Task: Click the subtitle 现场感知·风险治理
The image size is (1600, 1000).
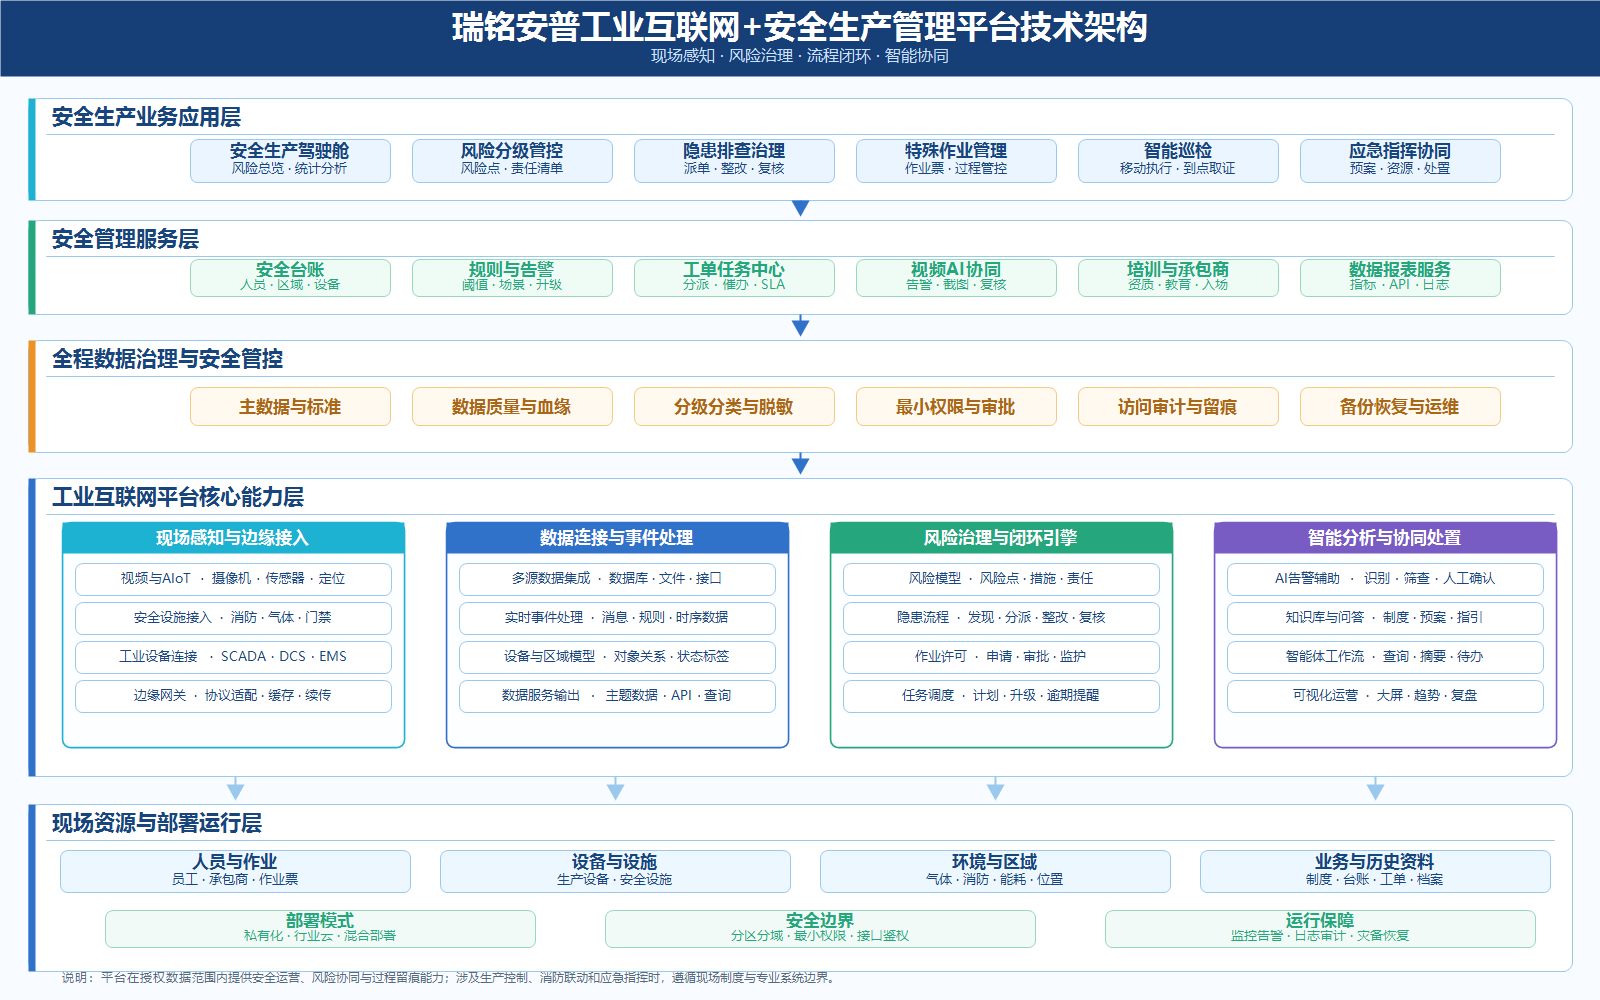Action: click(x=800, y=56)
